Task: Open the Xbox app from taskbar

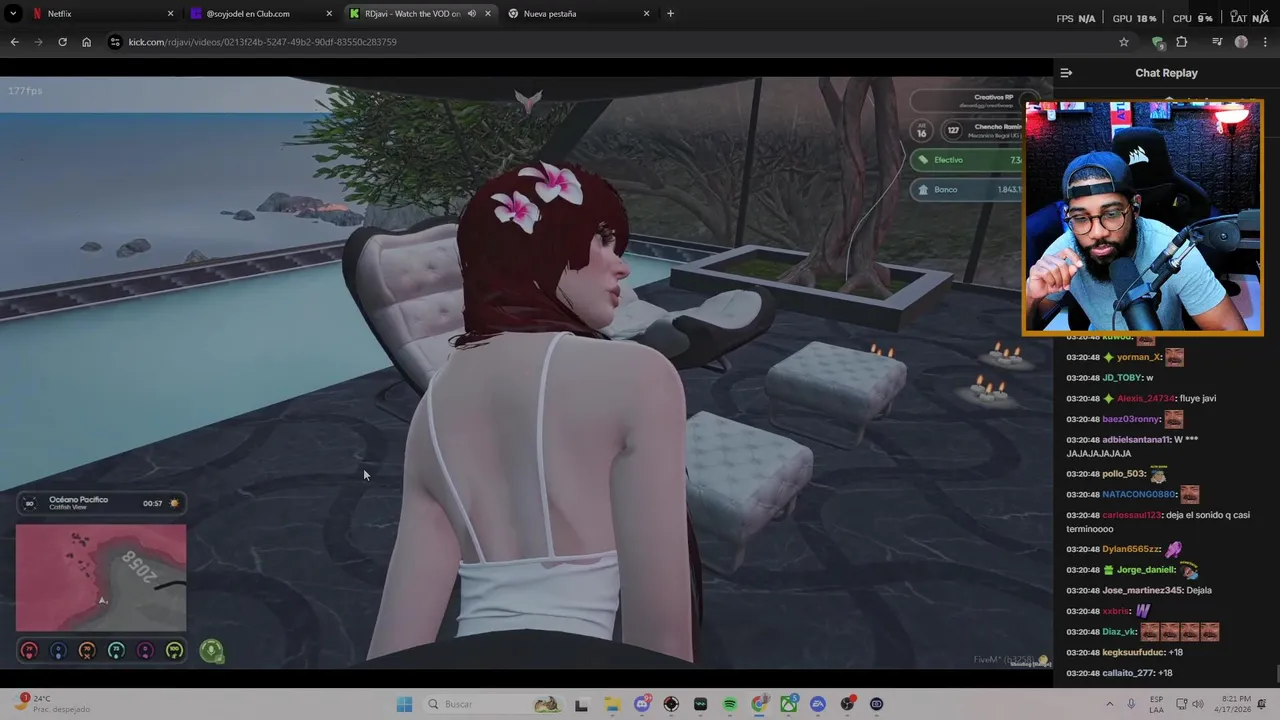Action: 789,704
